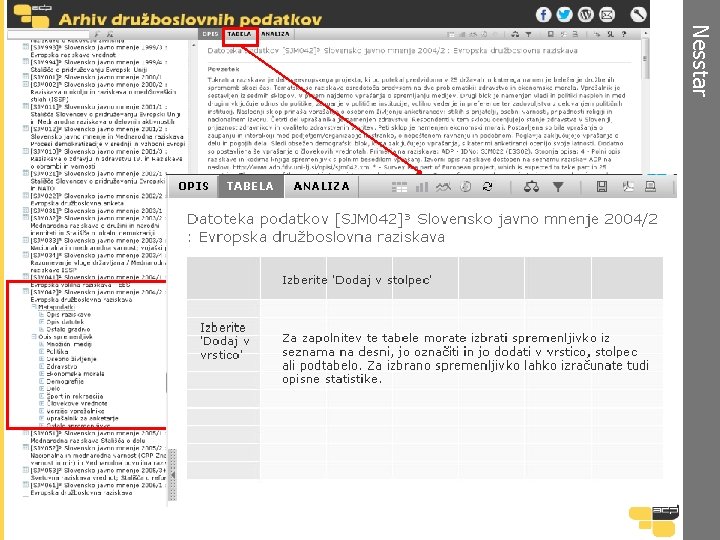This screenshot has width=720, height=540.
Task: Select table view icon in enlarged toolbar
Action: [399, 187]
